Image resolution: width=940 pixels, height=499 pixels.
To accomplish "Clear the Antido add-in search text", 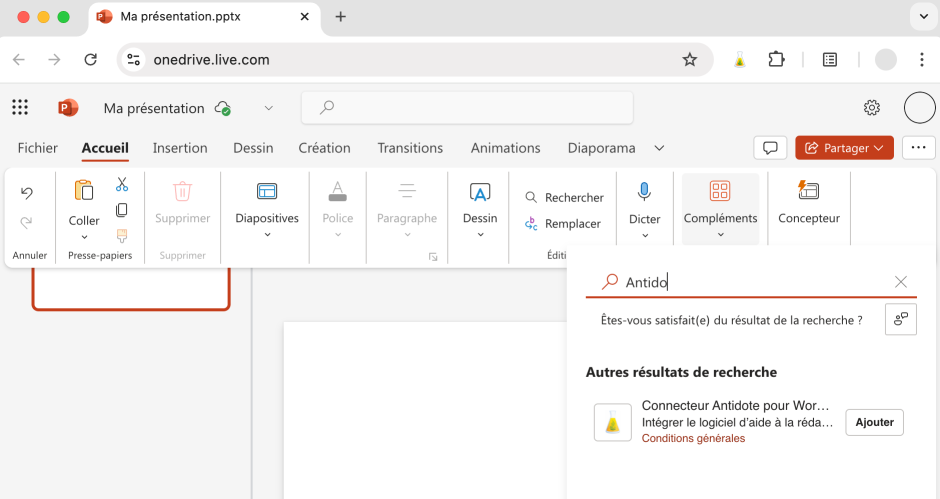I will pyautogui.click(x=900, y=282).
